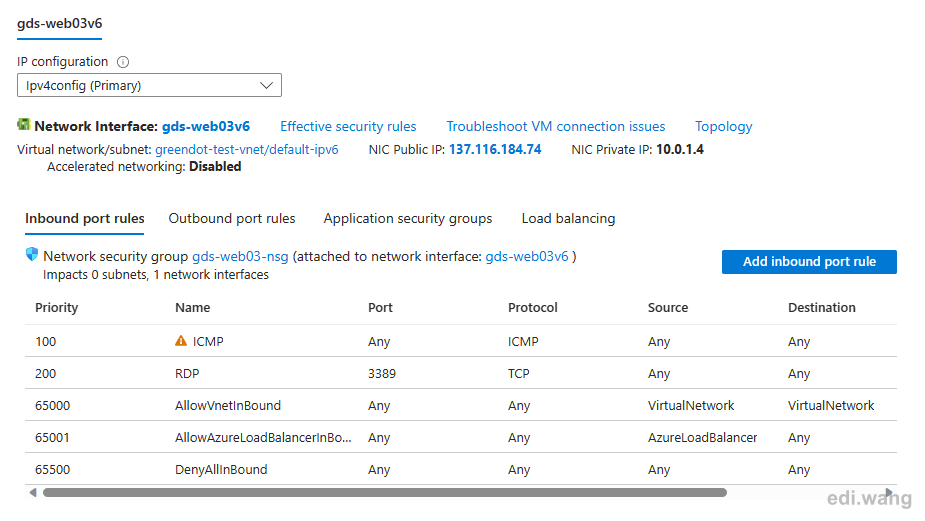
Task: Expand IP configuration list with chevron
Action: (x=267, y=86)
